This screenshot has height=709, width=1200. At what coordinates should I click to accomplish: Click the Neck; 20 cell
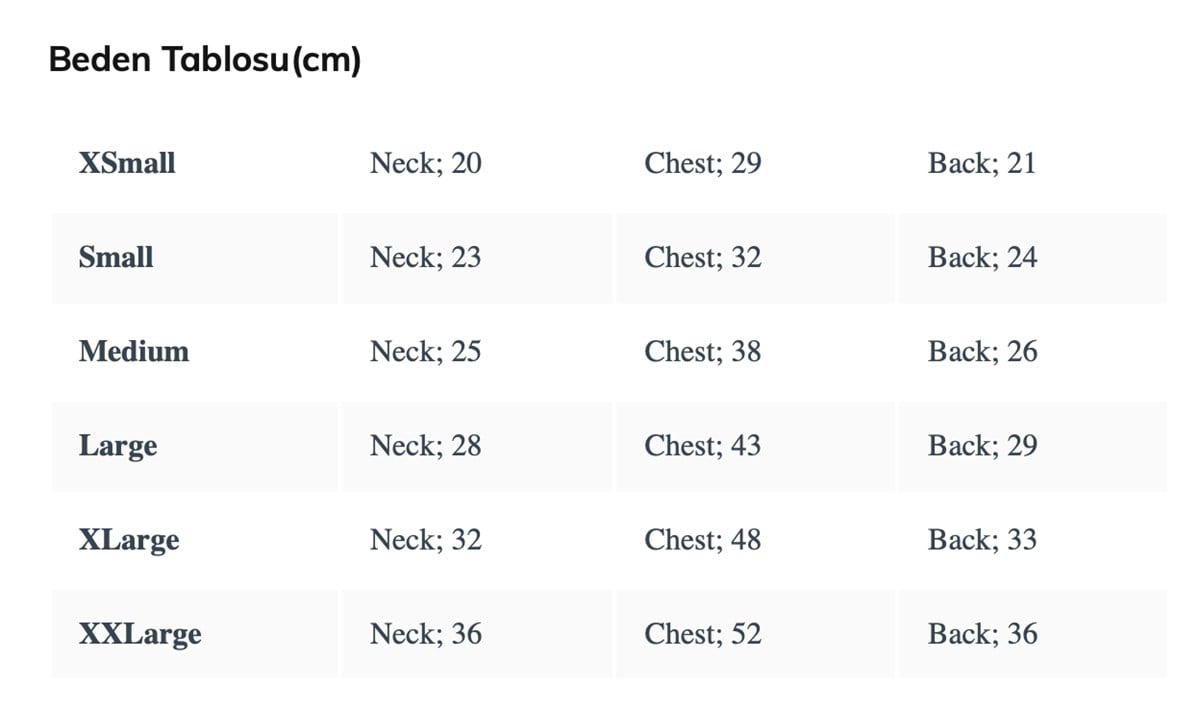[425, 163]
